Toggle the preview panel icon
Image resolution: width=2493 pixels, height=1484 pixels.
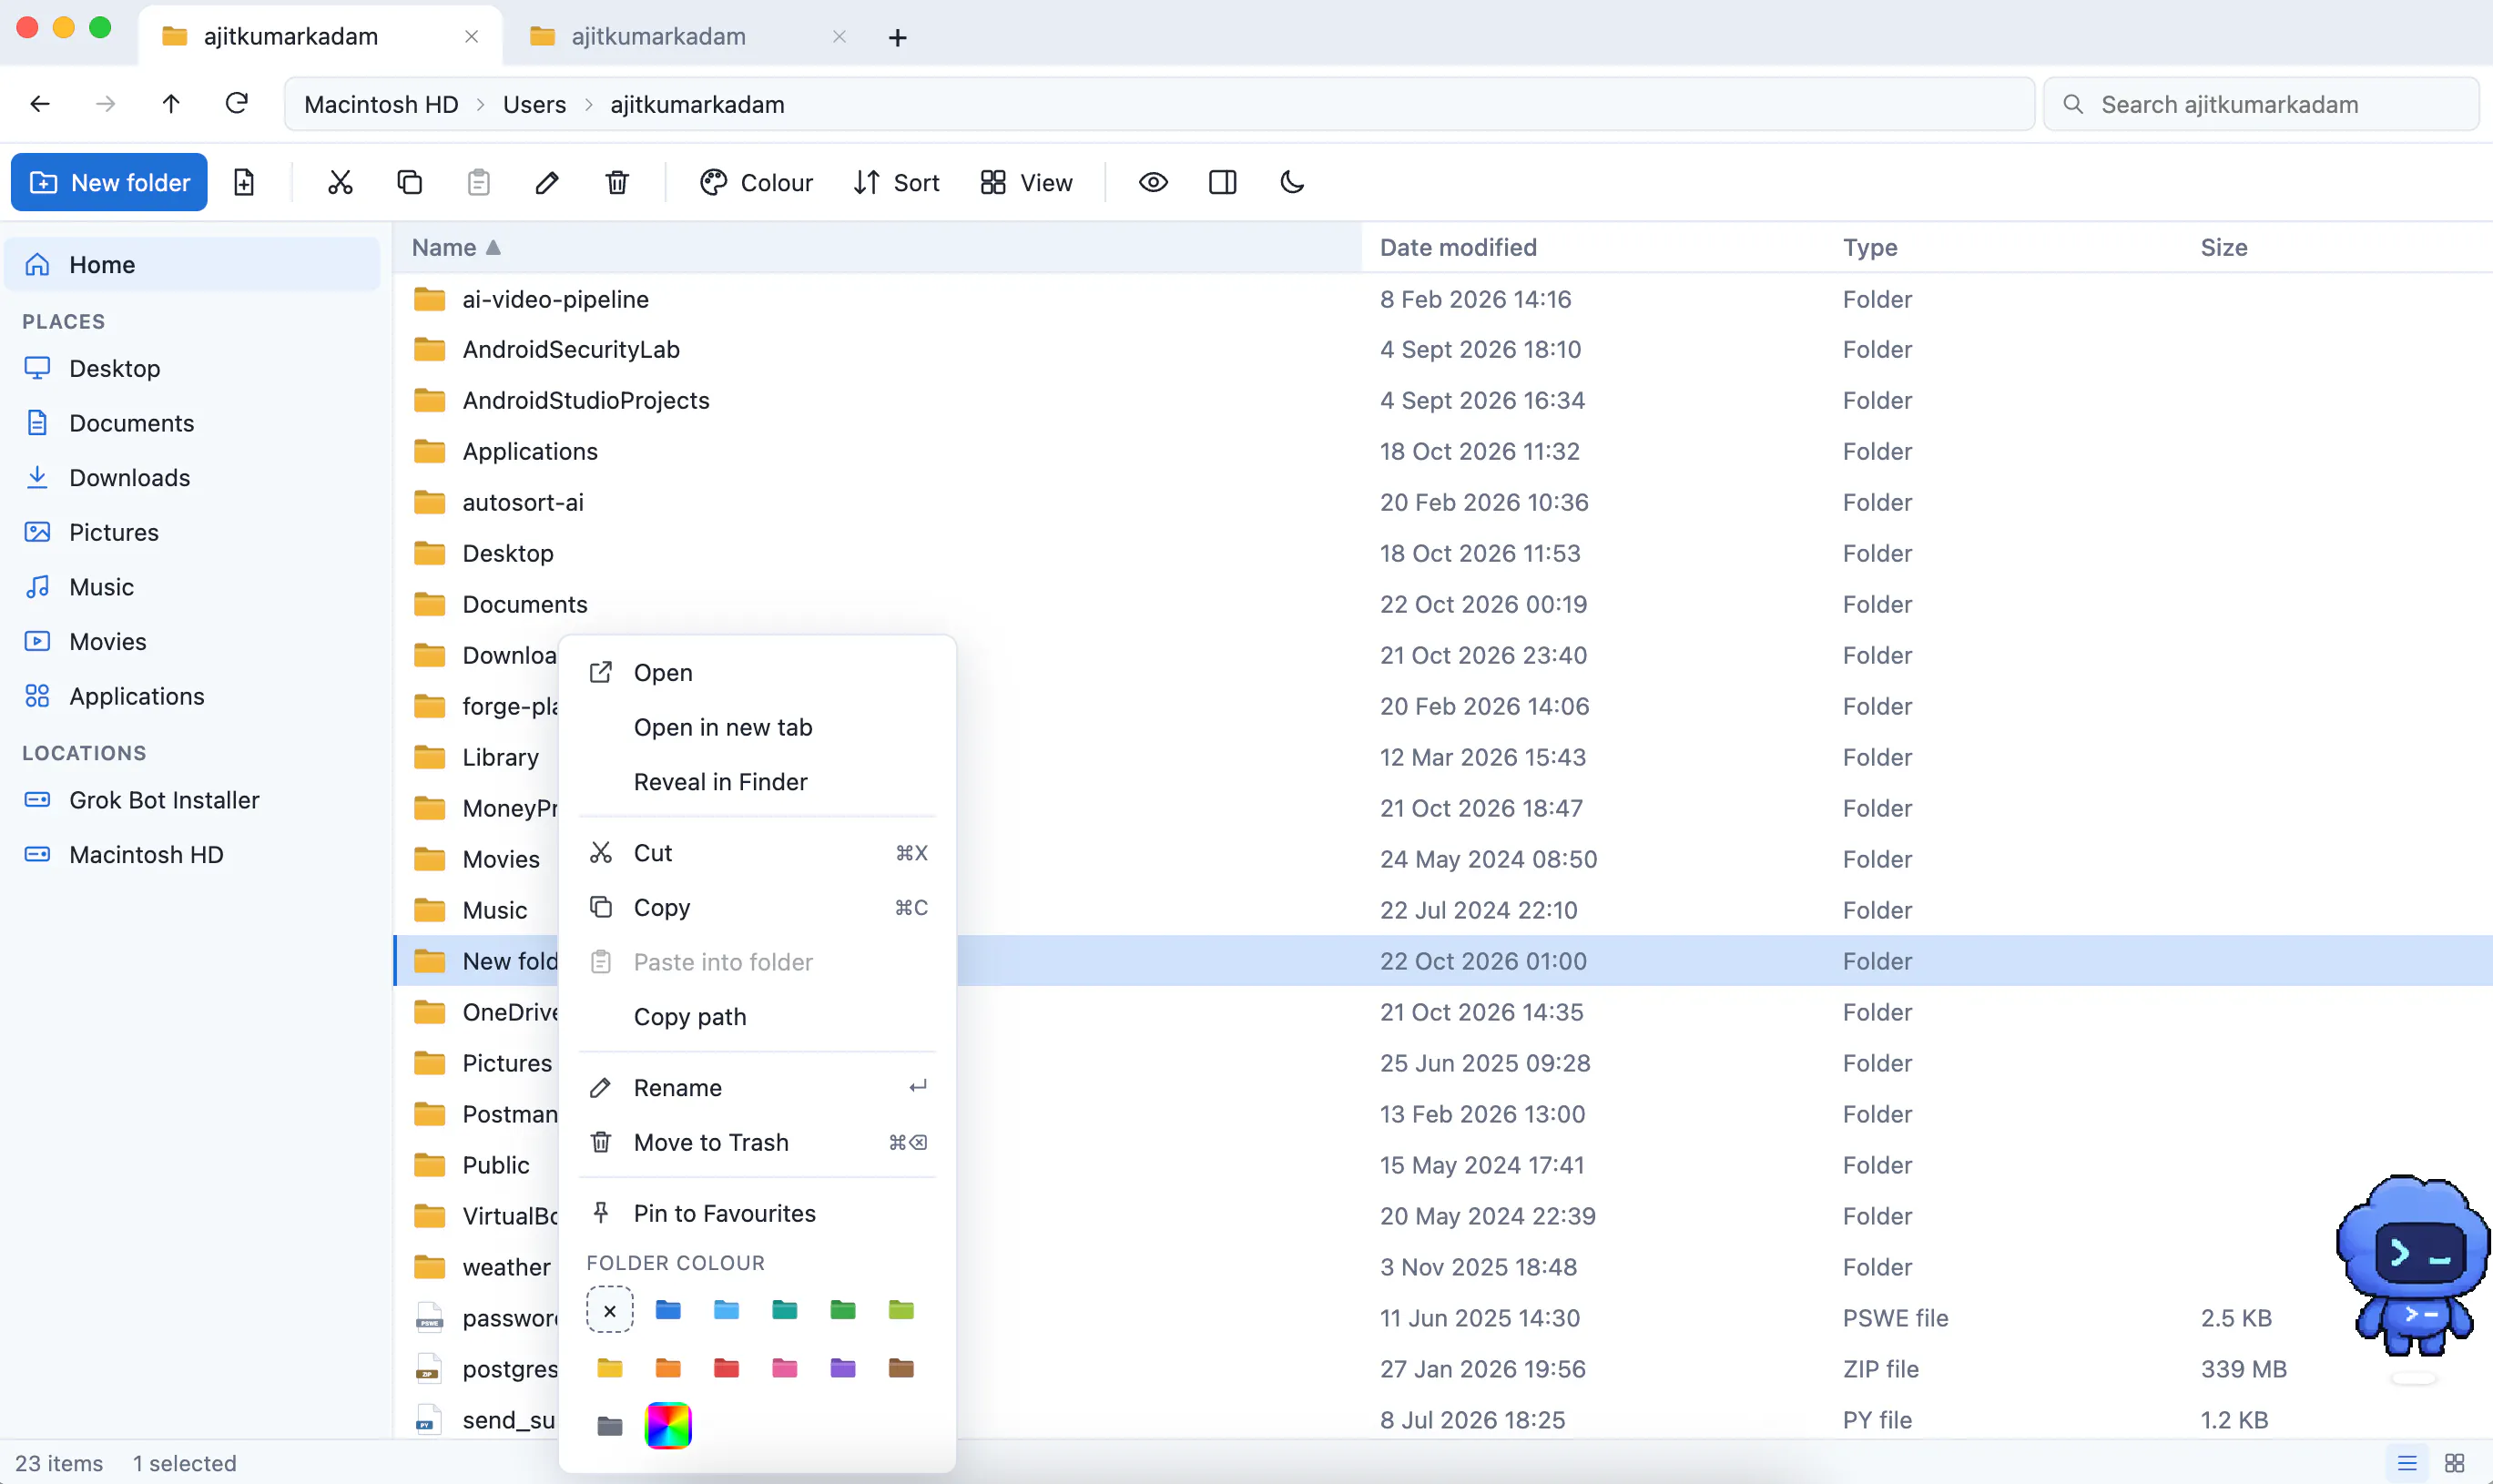click(x=1222, y=182)
